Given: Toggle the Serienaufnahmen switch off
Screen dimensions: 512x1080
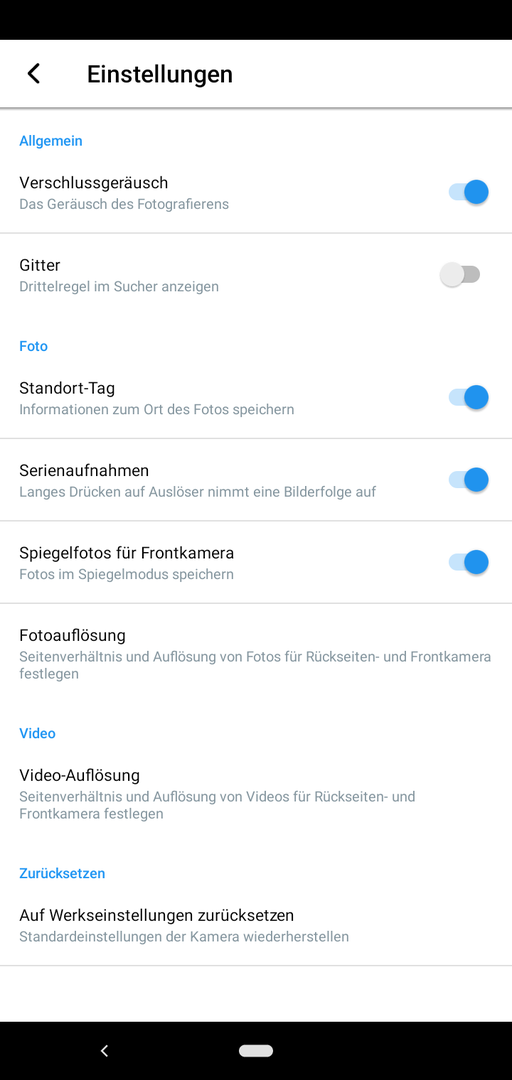Looking at the screenshot, I should click(x=468, y=480).
